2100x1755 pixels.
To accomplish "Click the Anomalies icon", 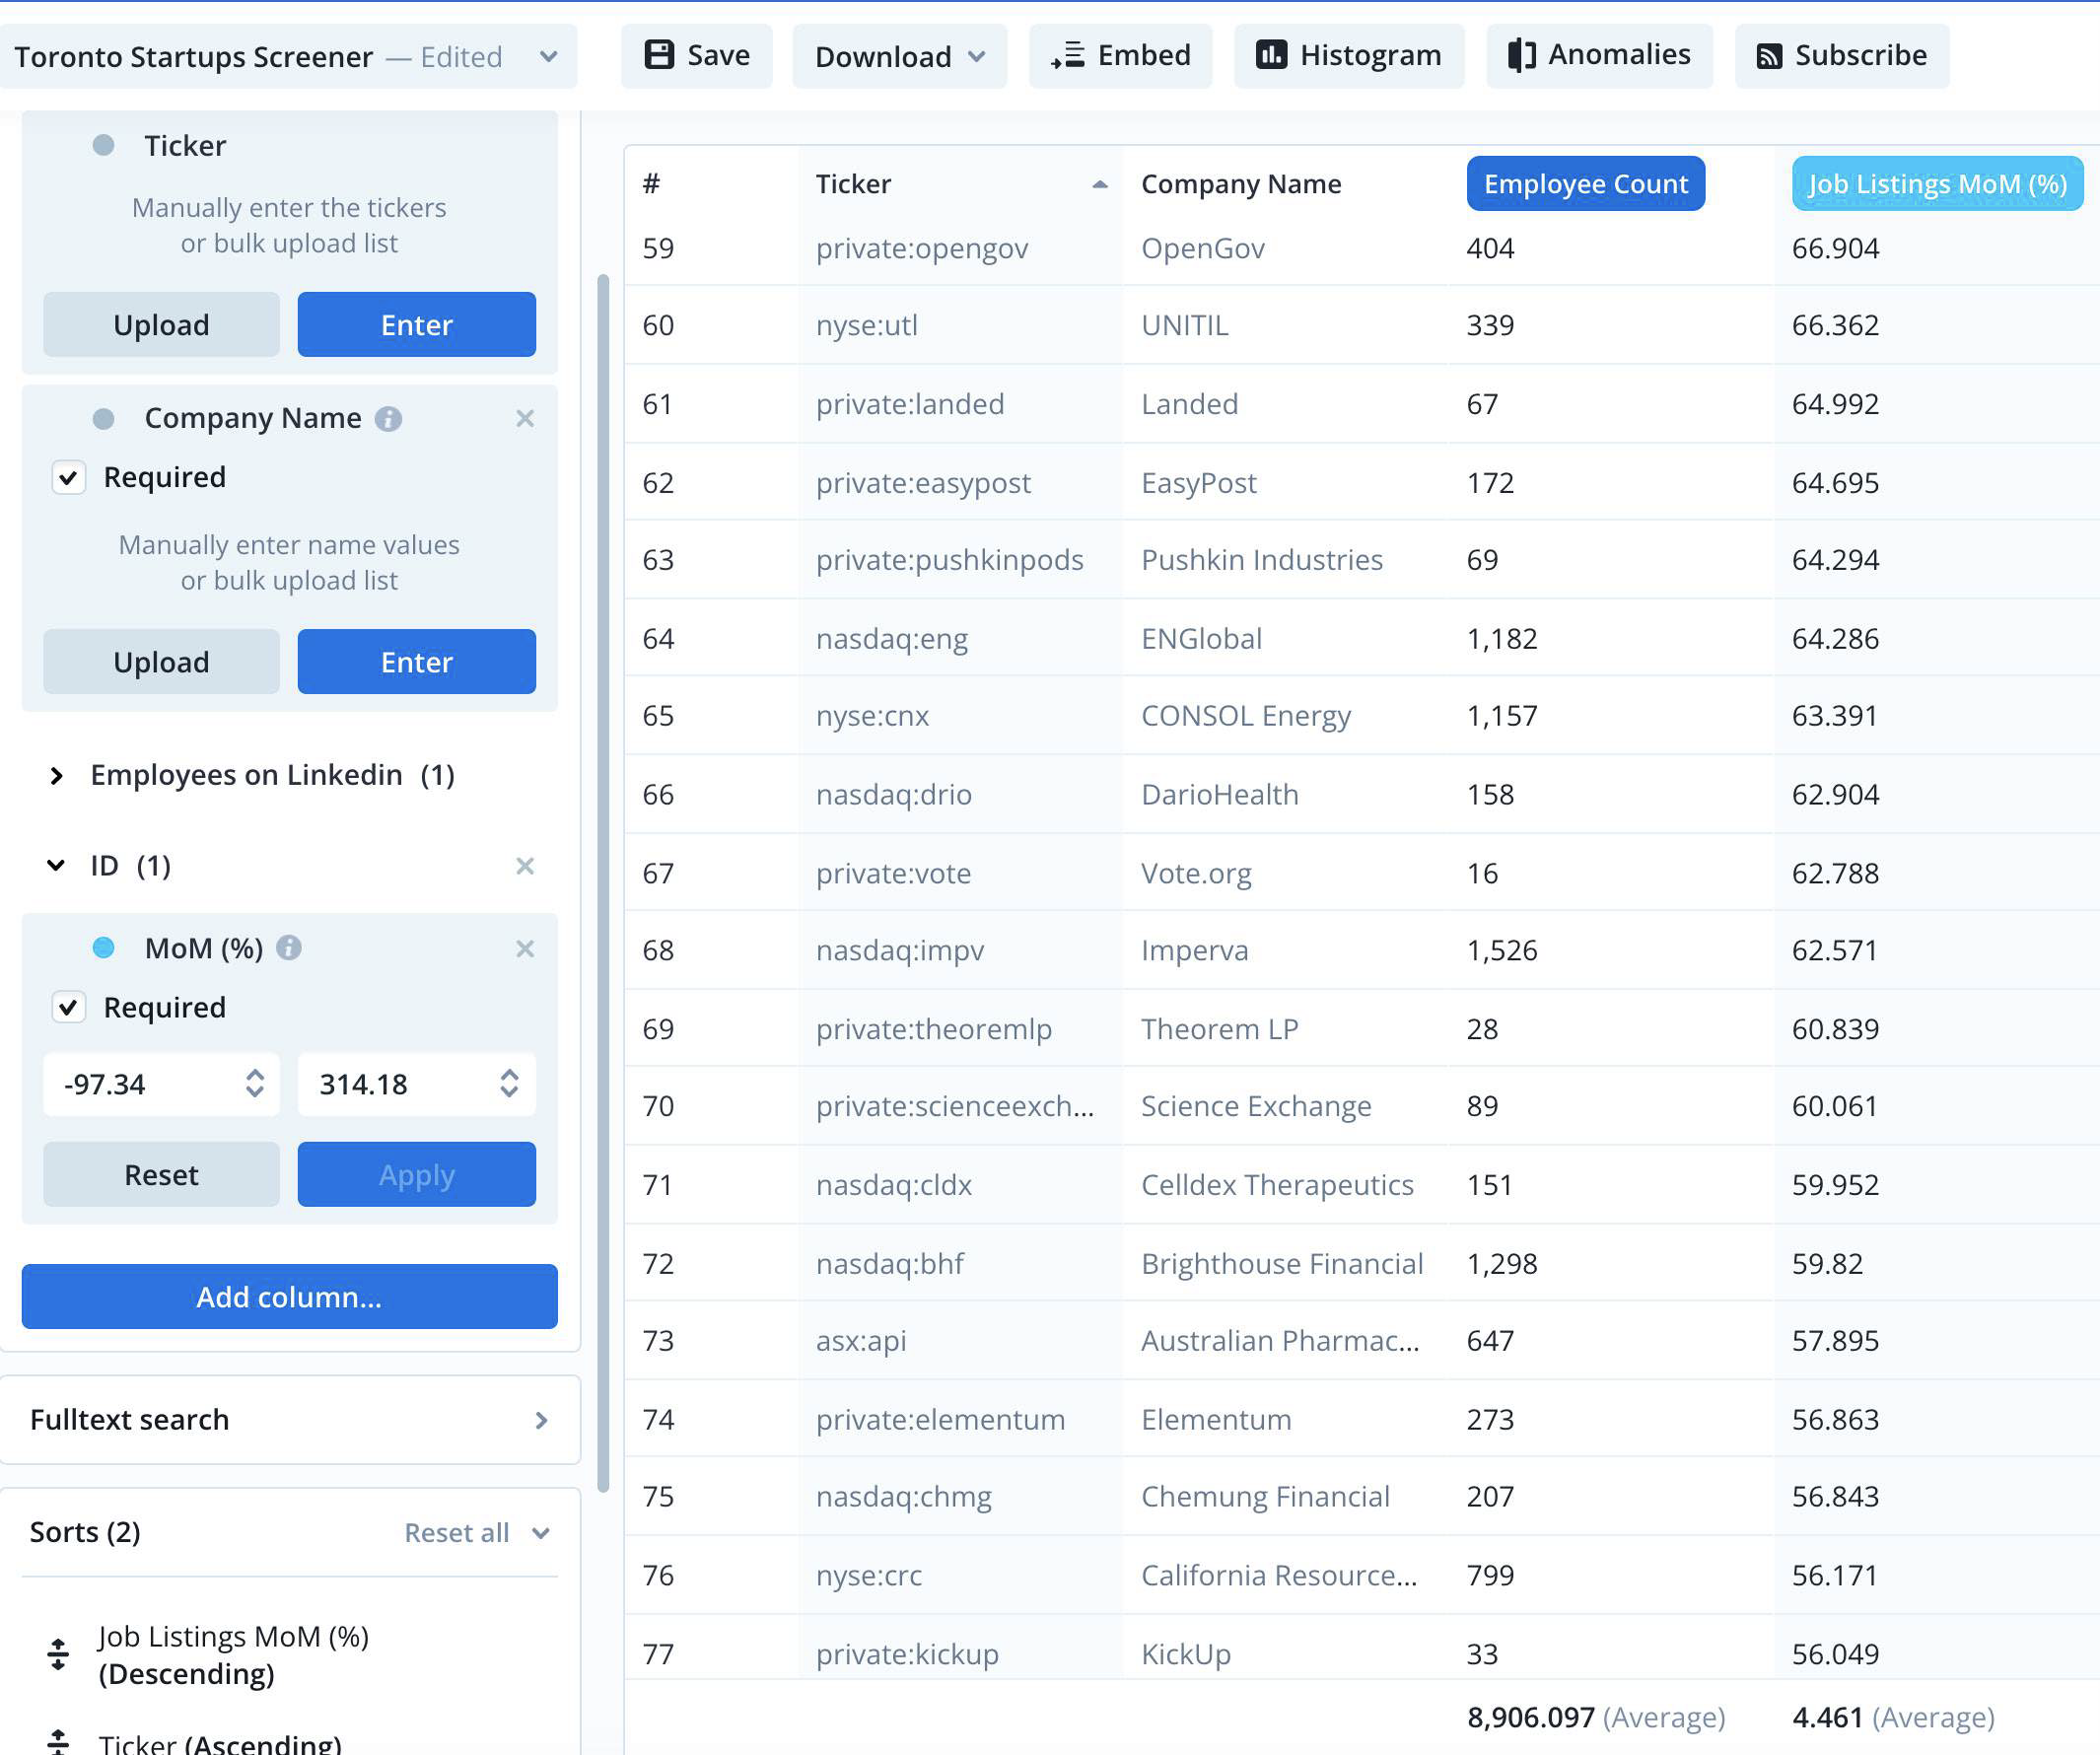I will [x=1521, y=55].
